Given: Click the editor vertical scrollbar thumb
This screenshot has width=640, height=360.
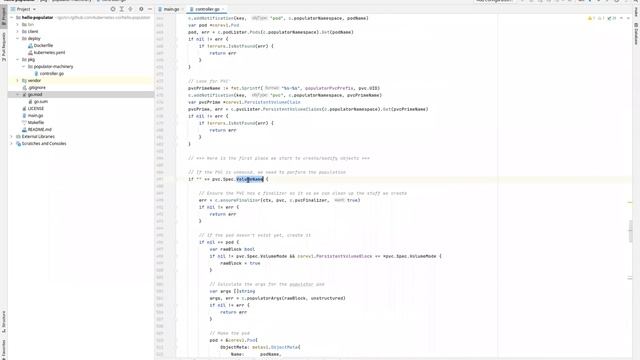Looking at the screenshot, I should click(631, 231).
